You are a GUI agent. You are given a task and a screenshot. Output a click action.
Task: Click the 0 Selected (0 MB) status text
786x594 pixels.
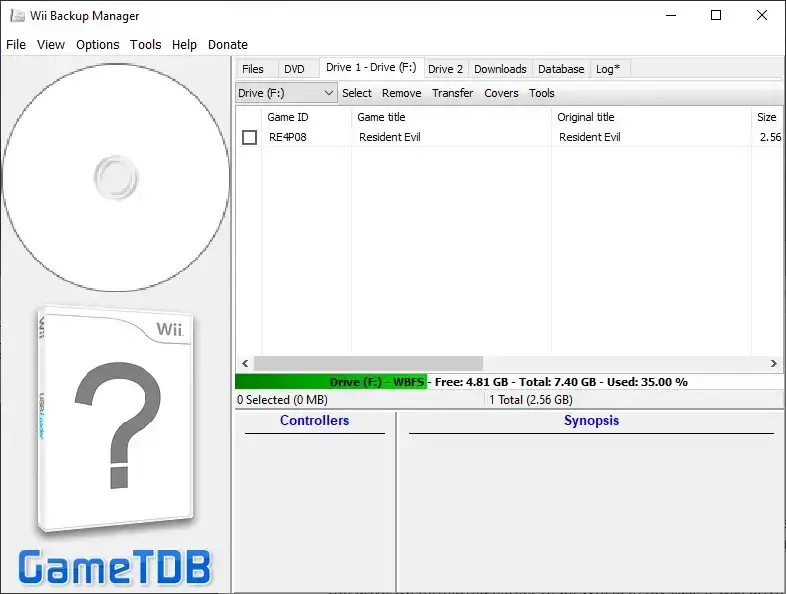(282, 400)
